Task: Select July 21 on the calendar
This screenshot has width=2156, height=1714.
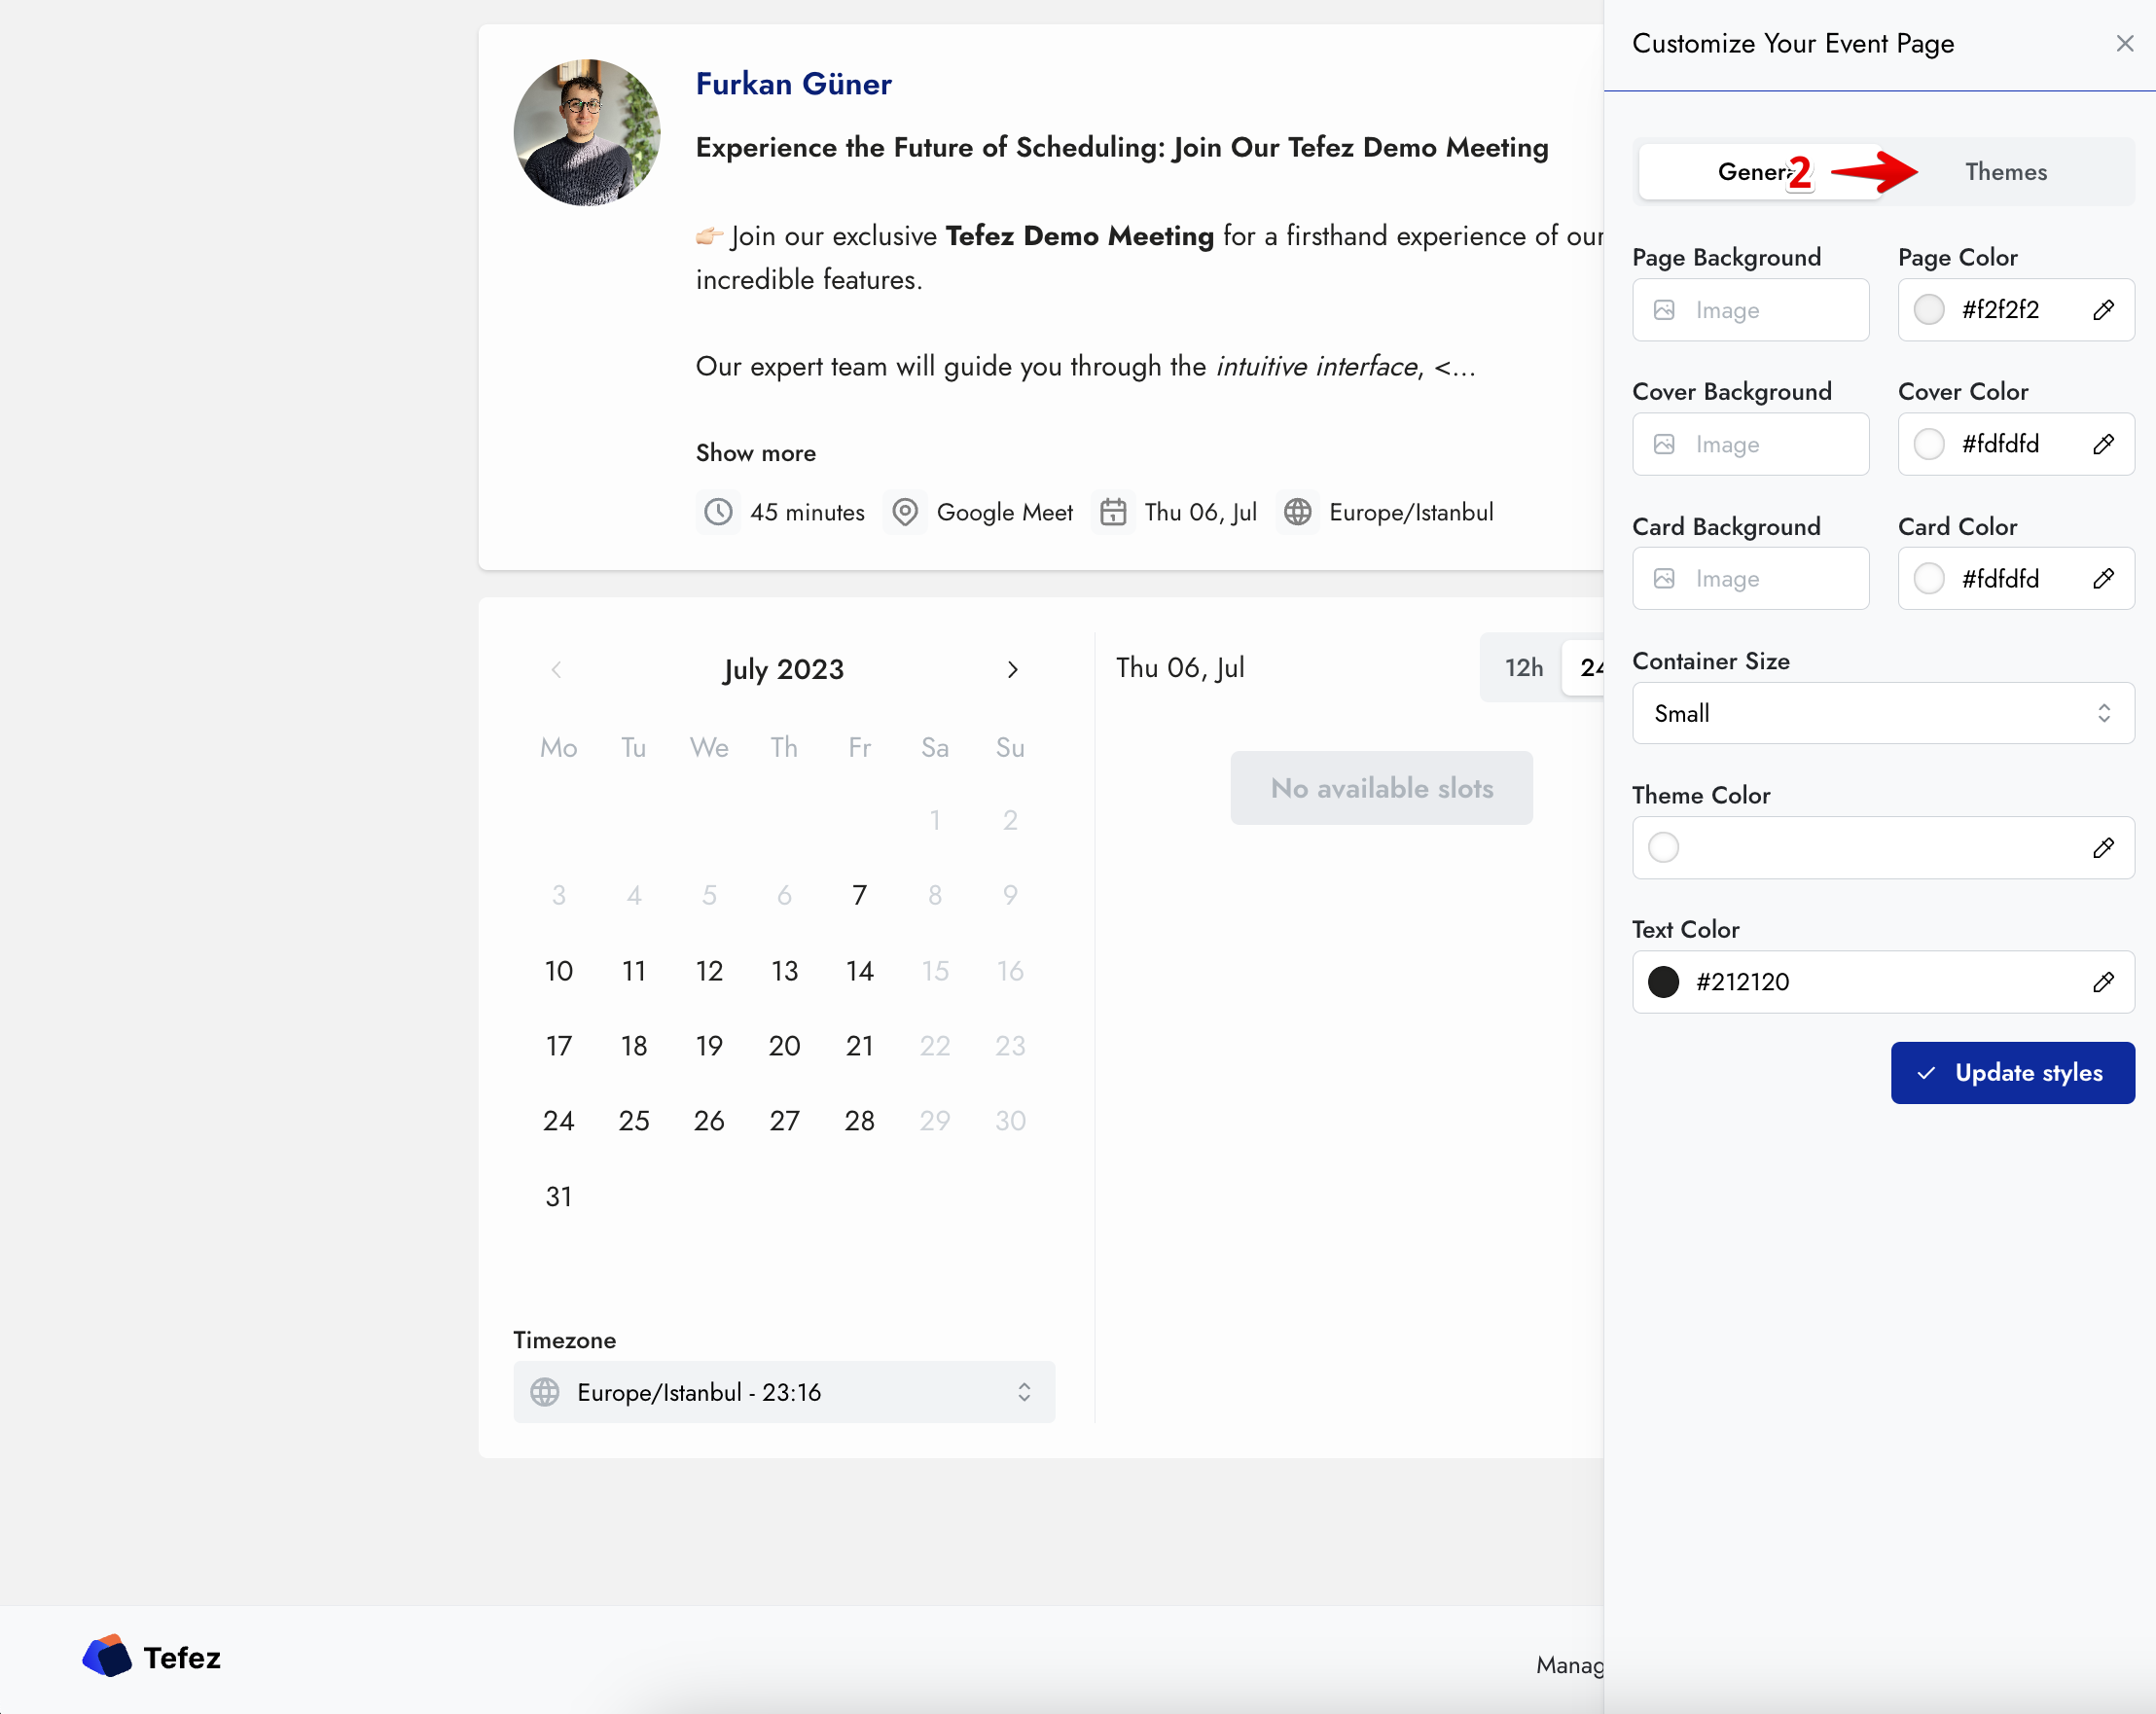Action: (859, 1046)
